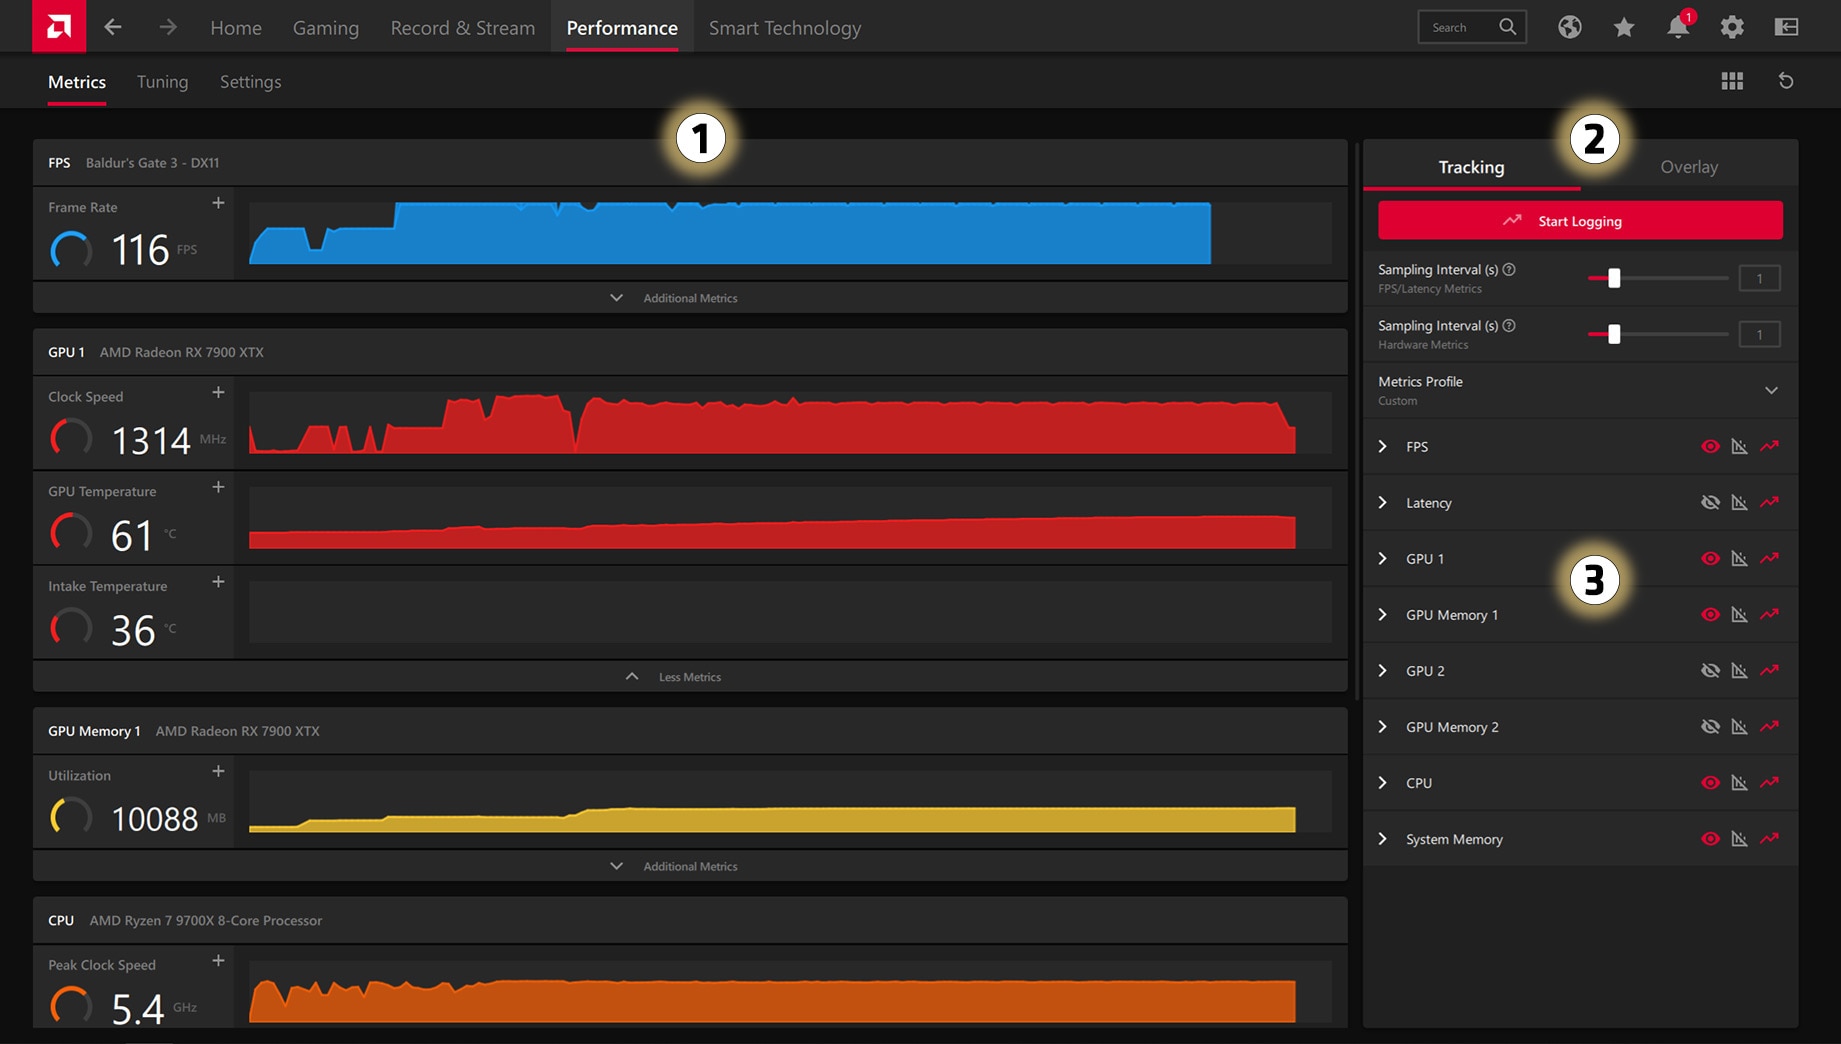Toggle GPU Memory 1 overlay chart icon
Viewport: 1841px width, 1044px height.
point(1740,614)
